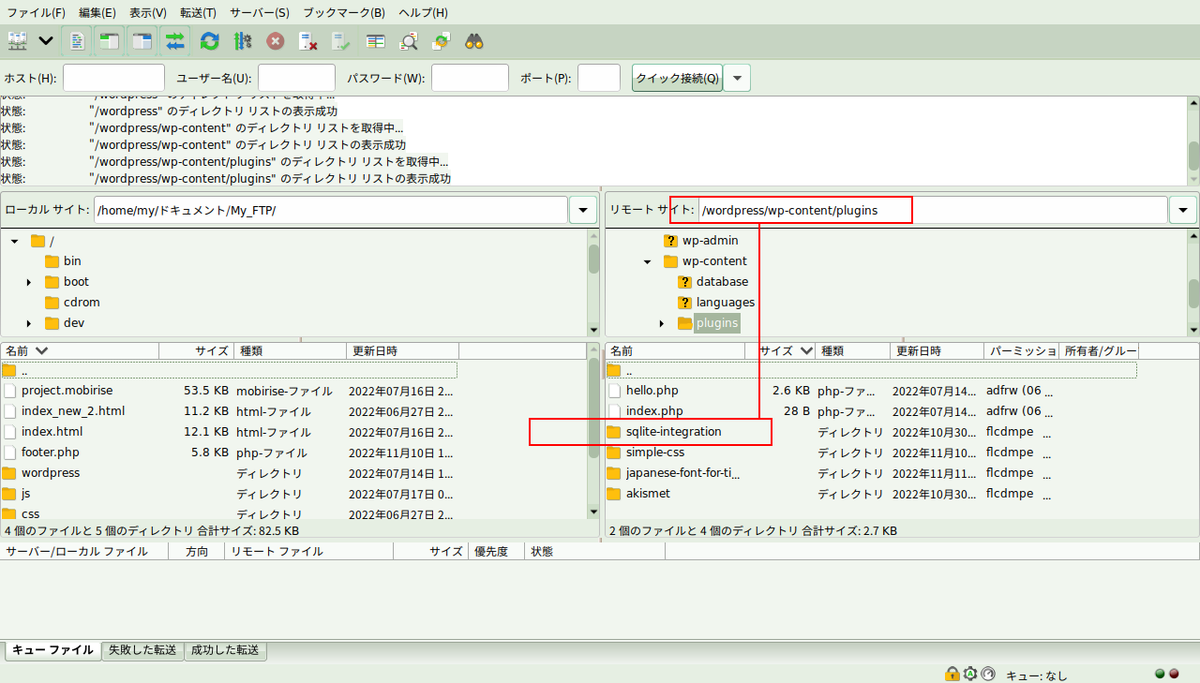Open the 編集(E) menu
The image size is (1200, 683).
[97, 13]
